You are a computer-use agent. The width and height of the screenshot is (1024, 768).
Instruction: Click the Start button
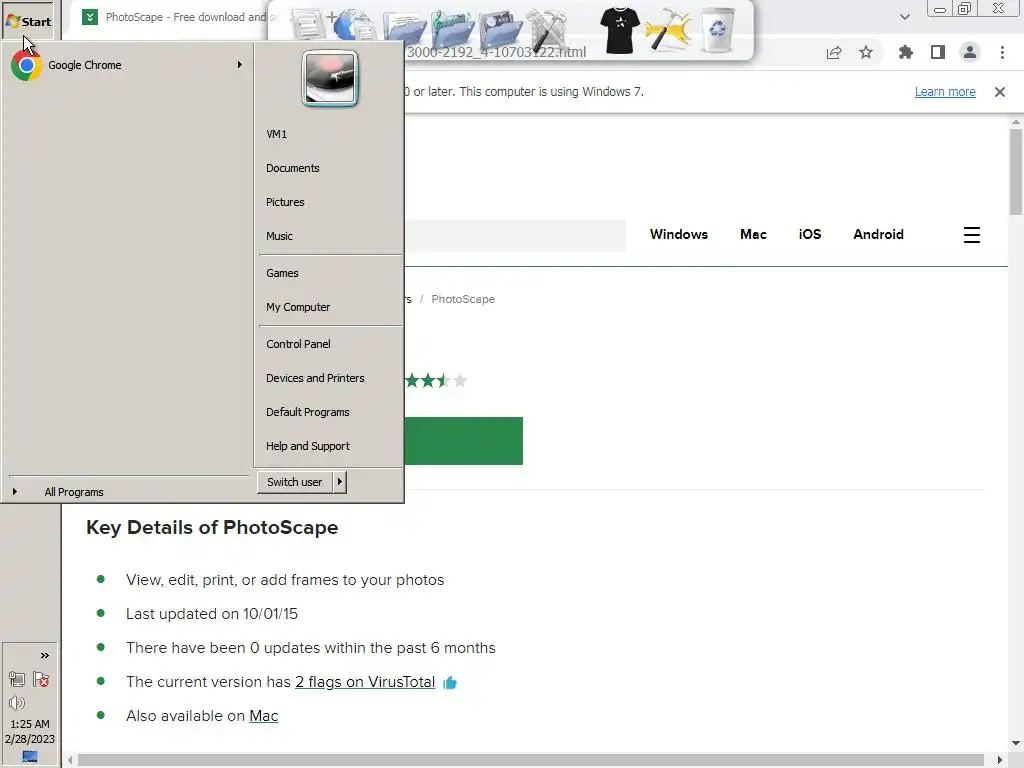tap(29, 21)
